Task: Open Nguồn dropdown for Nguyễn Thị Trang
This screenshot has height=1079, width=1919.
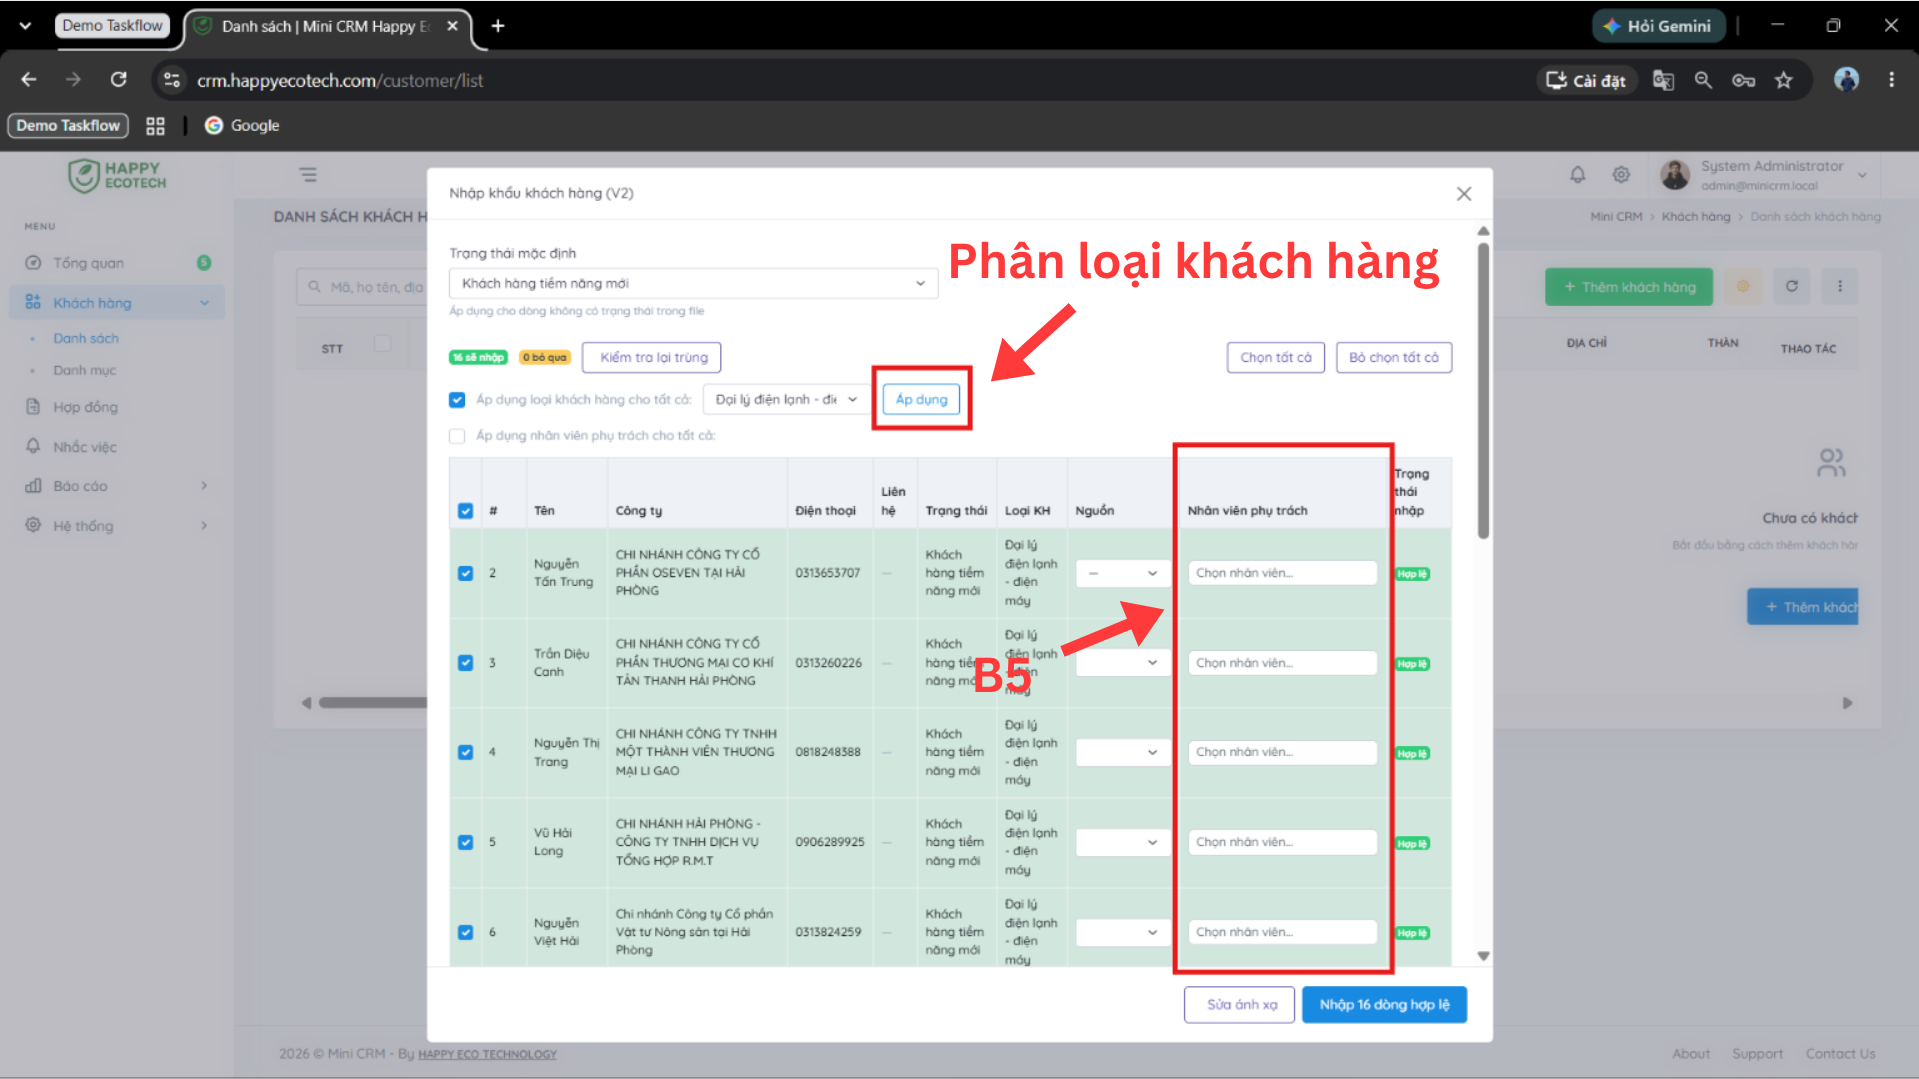Action: (1122, 753)
